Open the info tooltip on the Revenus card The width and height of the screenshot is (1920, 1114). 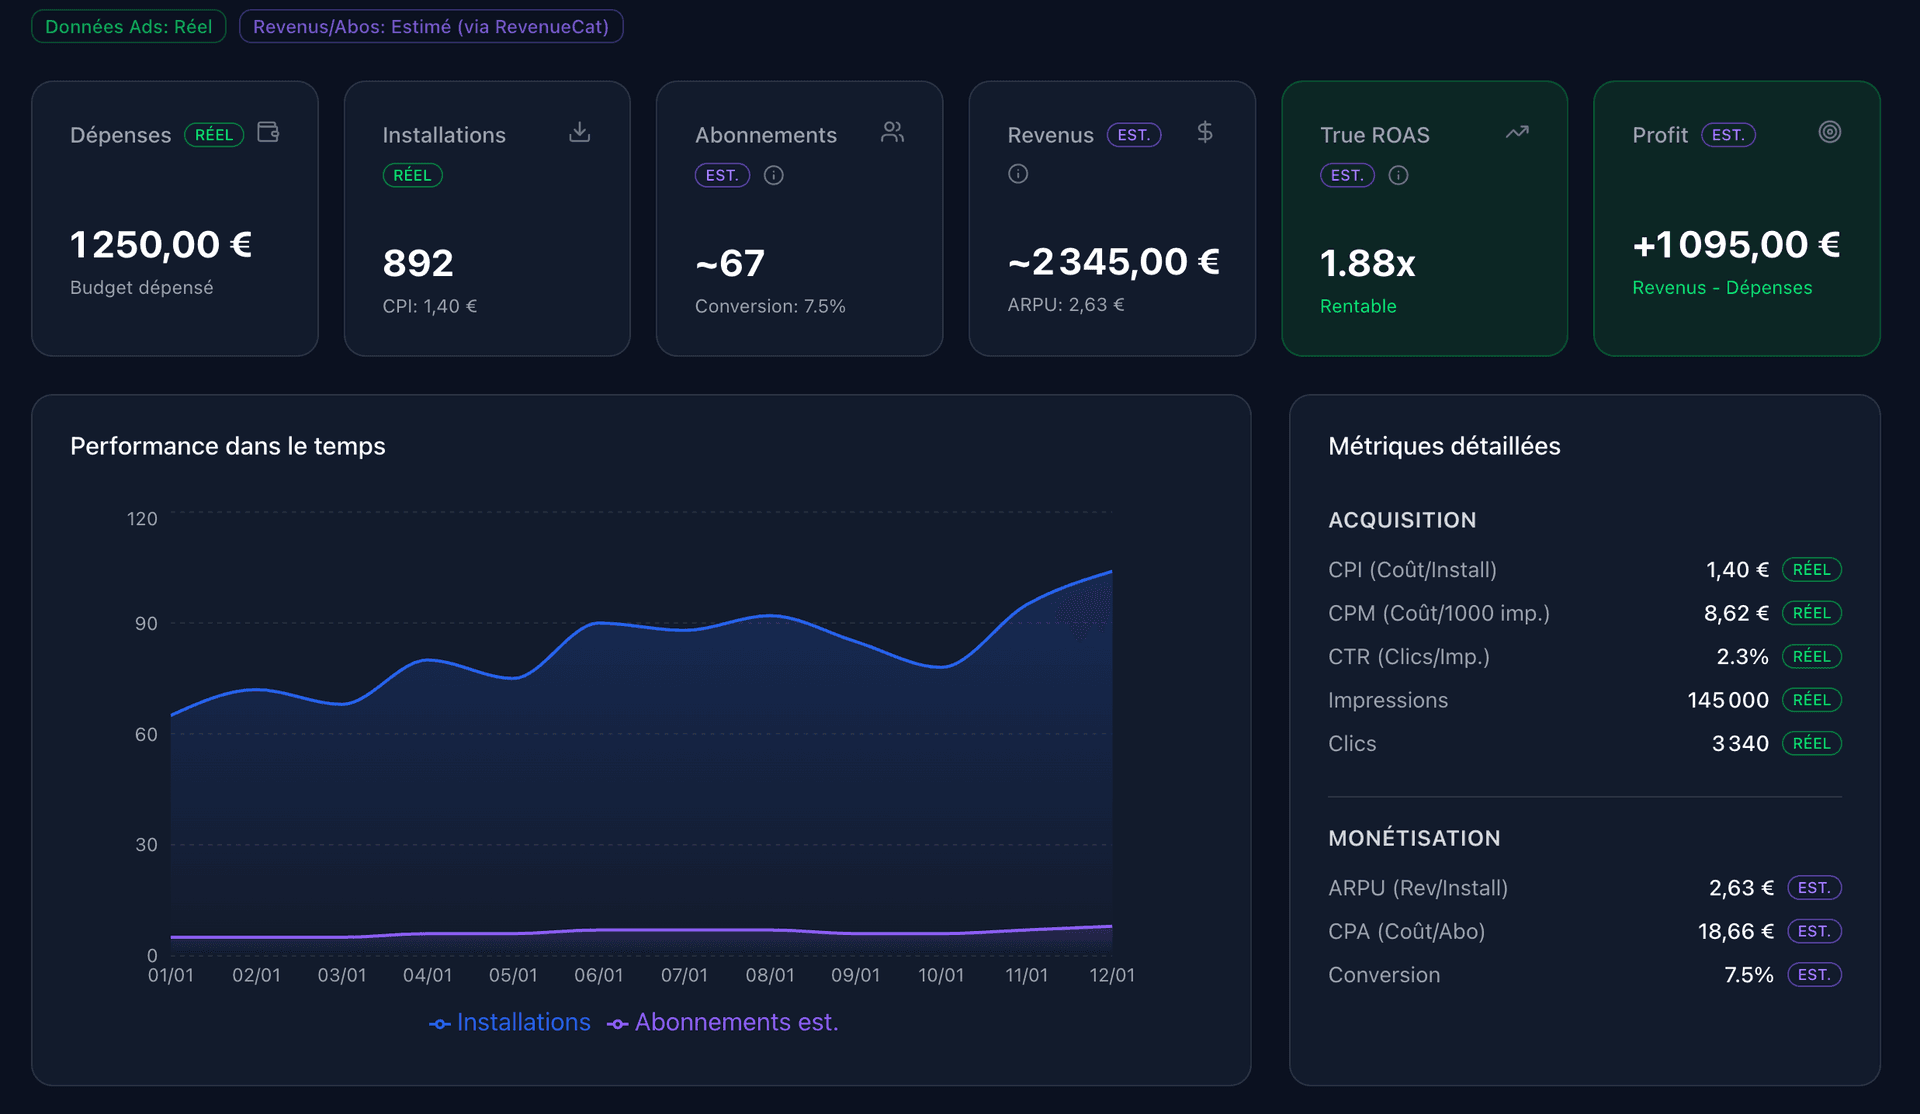pos(1018,173)
